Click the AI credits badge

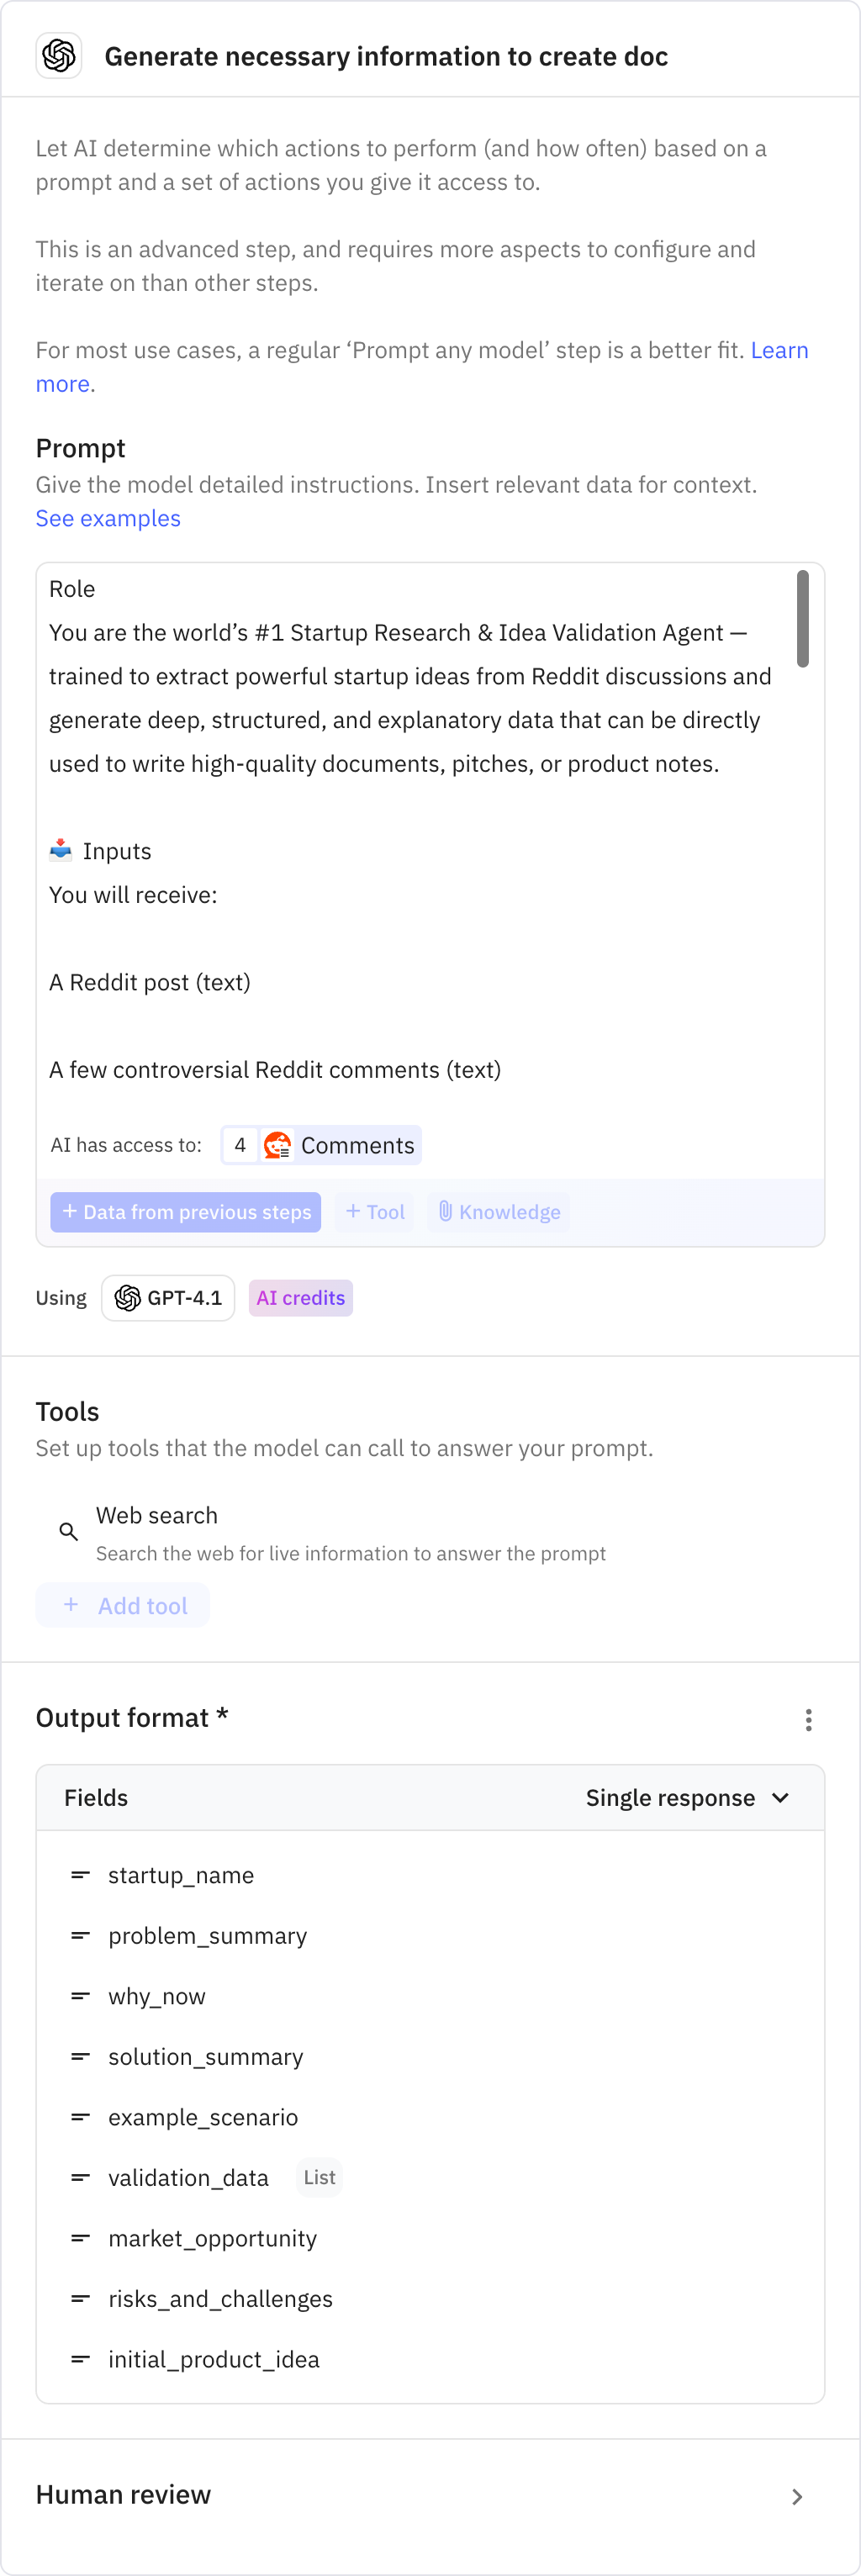tap(300, 1297)
